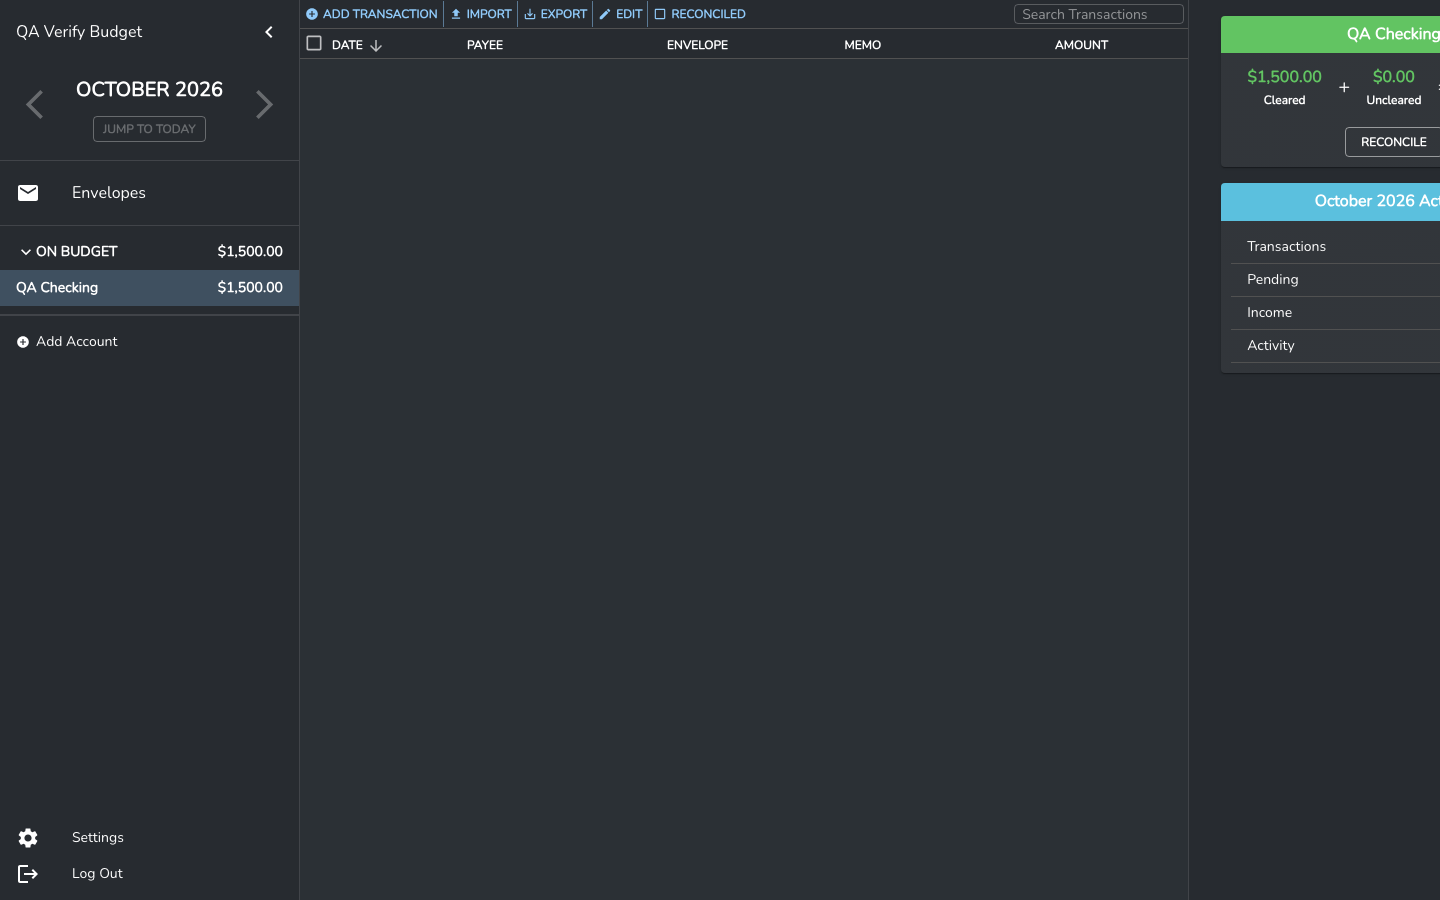Click the Add Transaction label
1440x900 pixels.
coord(380,14)
